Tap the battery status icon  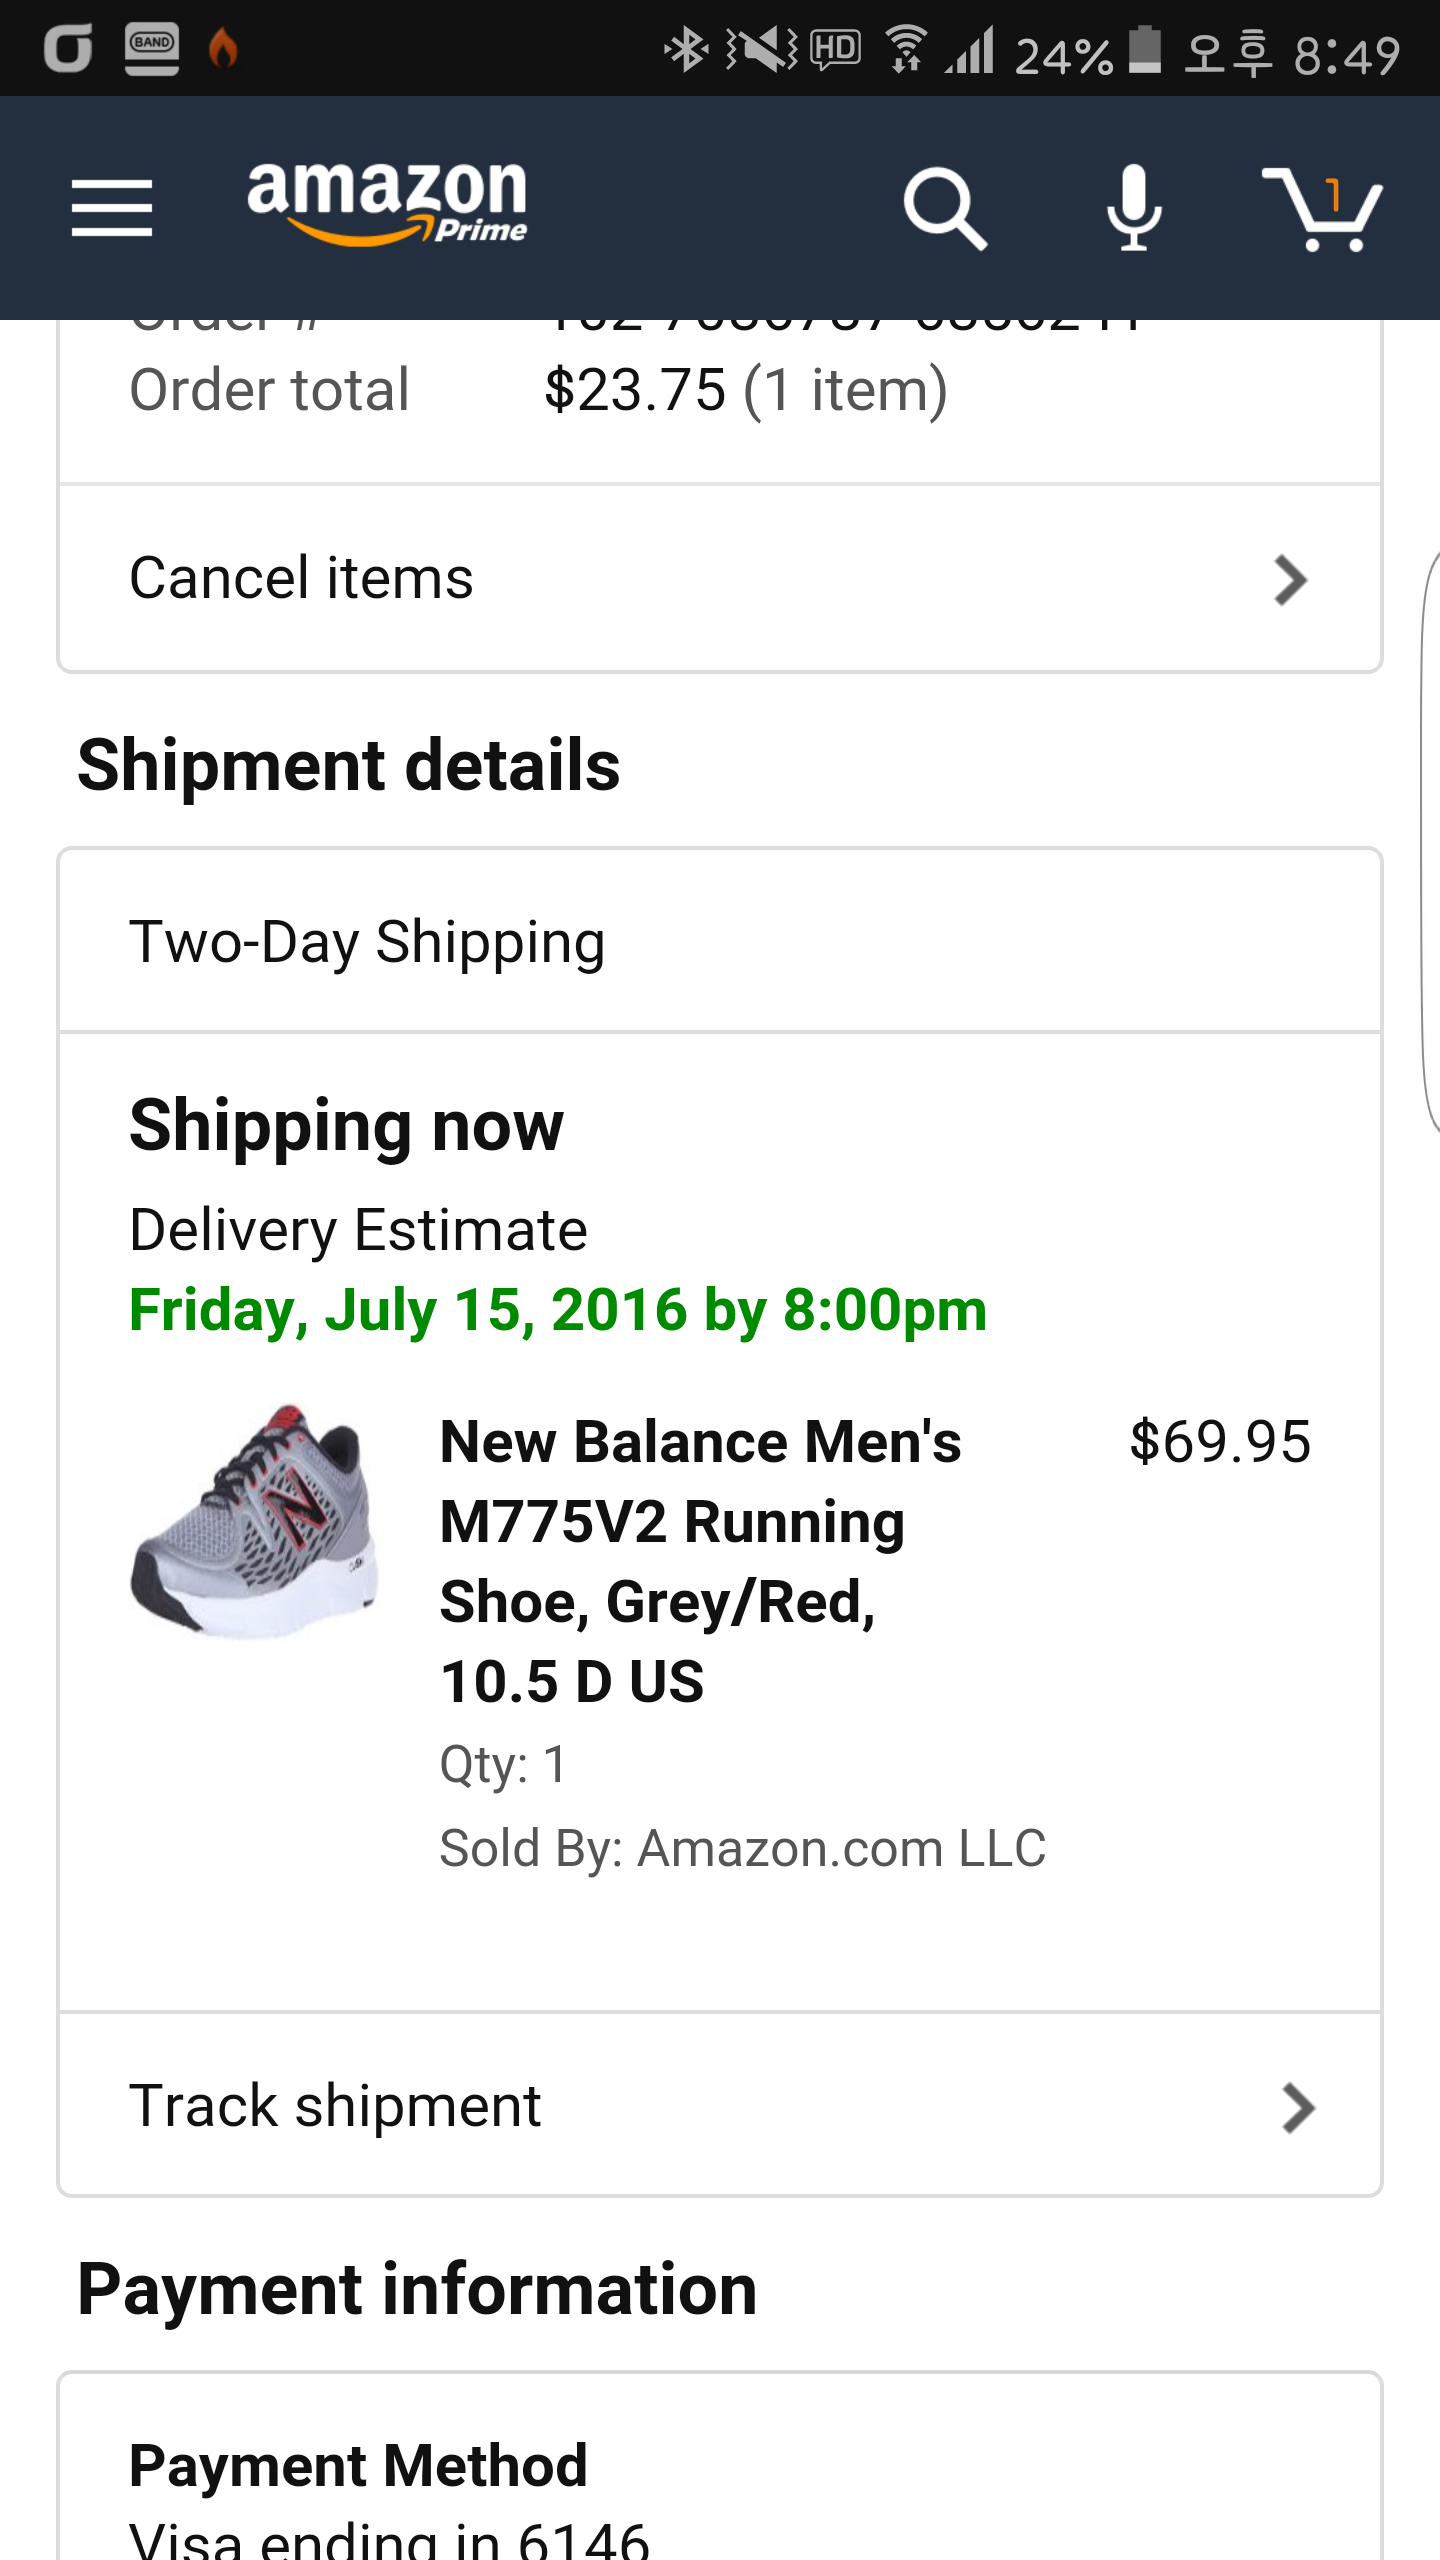pos(1145,50)
